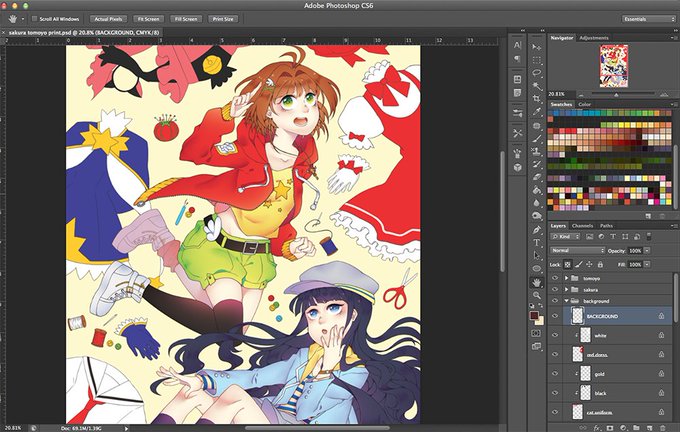Viewport: 680px width, 432px height.
Task: Add layer style using fx icon
Action: (597, 428)
